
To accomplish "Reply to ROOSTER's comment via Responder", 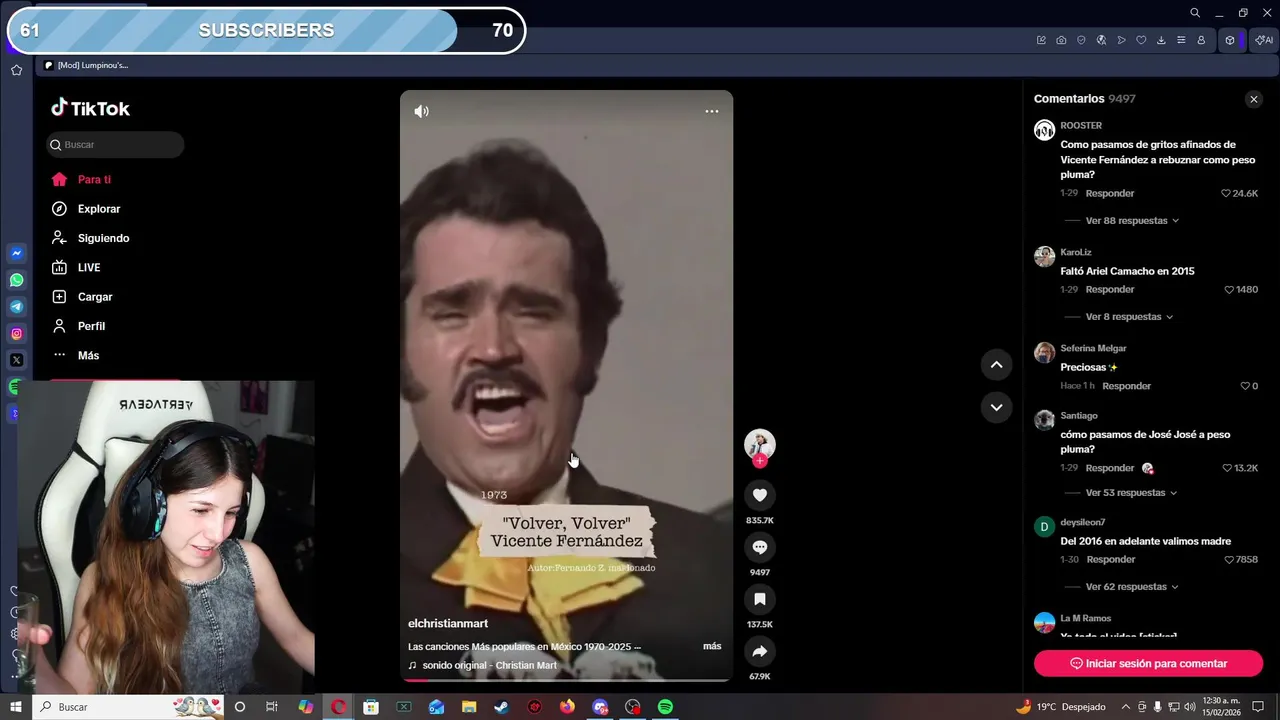I will [1110, 193].
